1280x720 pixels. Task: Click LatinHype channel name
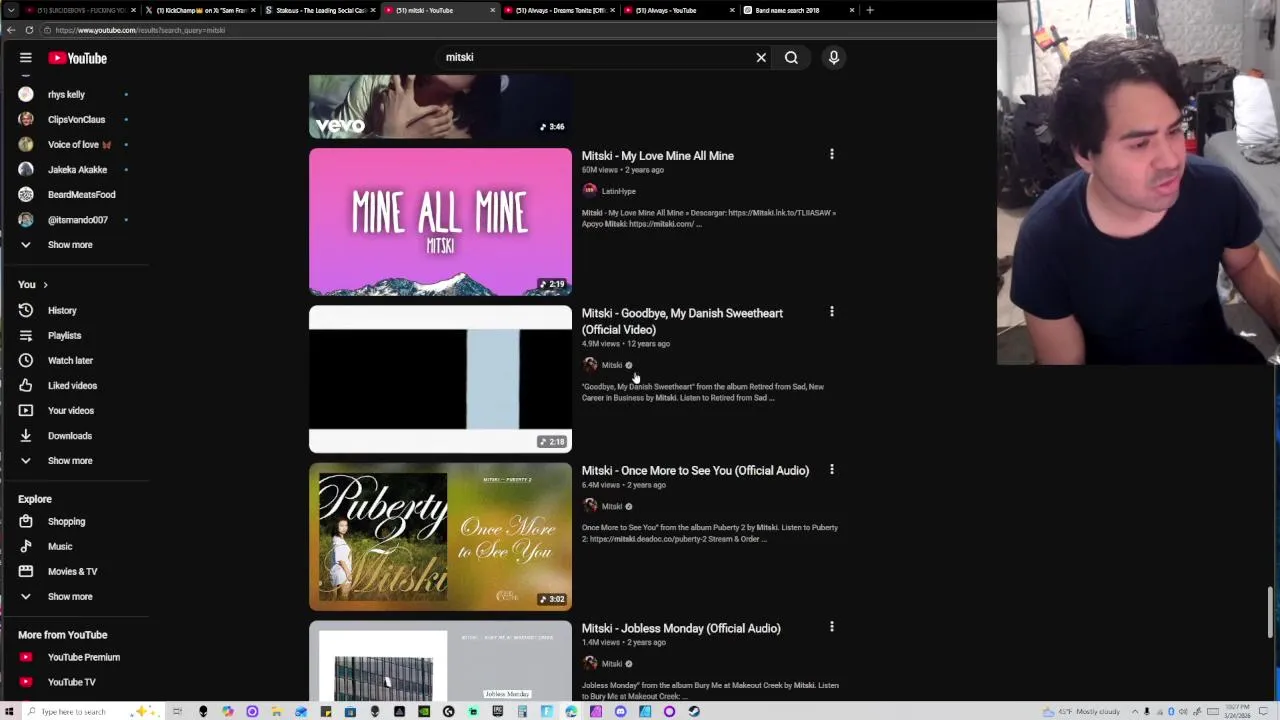(x=618, y=191)
